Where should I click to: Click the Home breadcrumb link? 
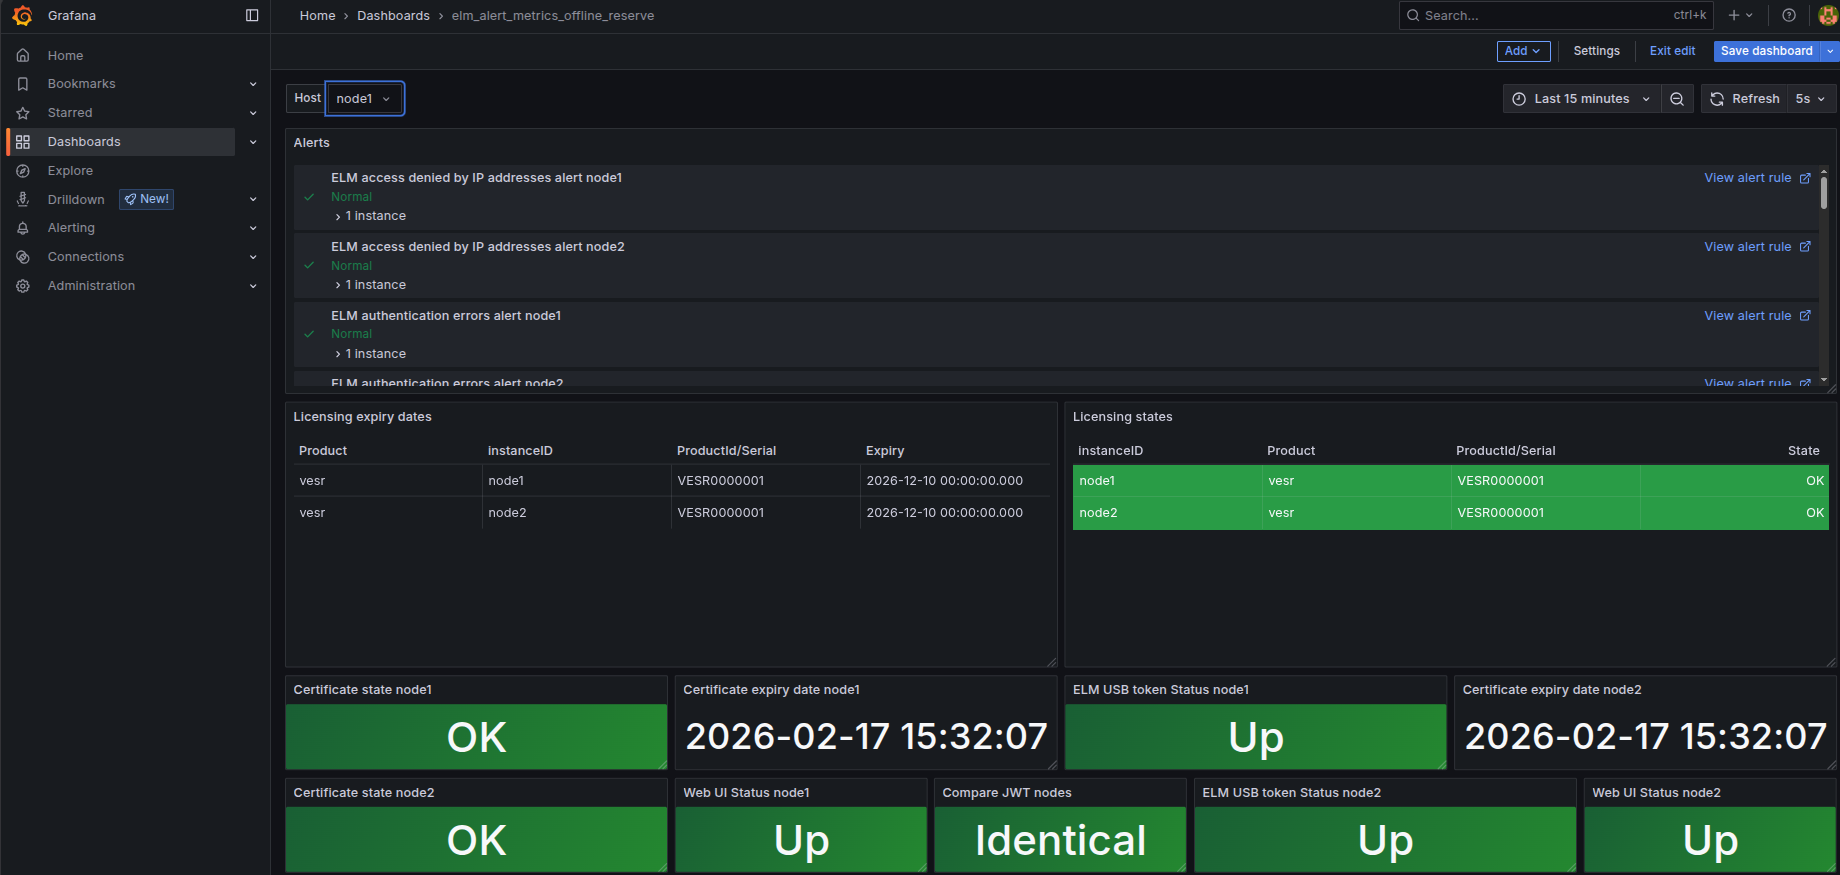click(317, 16)
